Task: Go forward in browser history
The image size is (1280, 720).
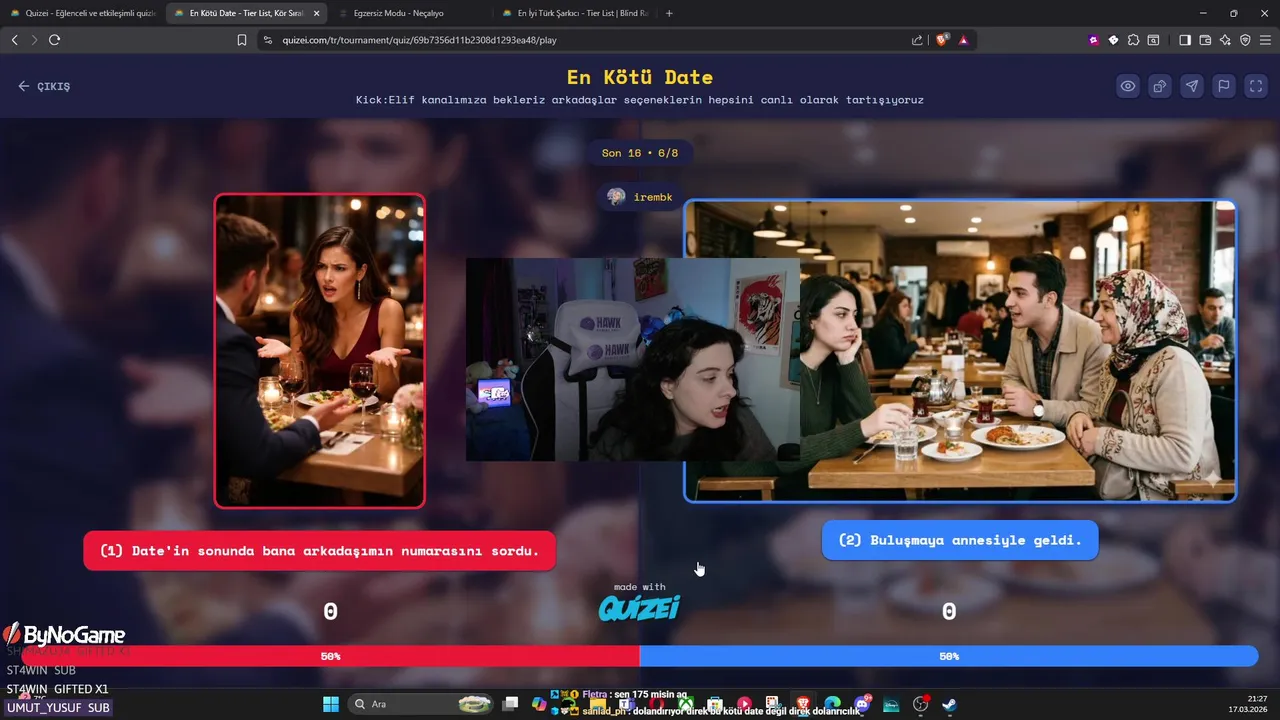Action: coord(34,40)
